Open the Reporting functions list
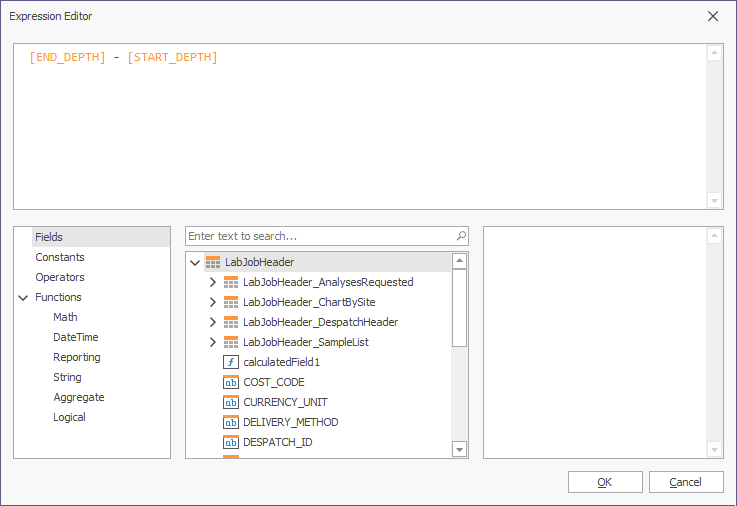737x506 pixels. (x=77, y=357)
